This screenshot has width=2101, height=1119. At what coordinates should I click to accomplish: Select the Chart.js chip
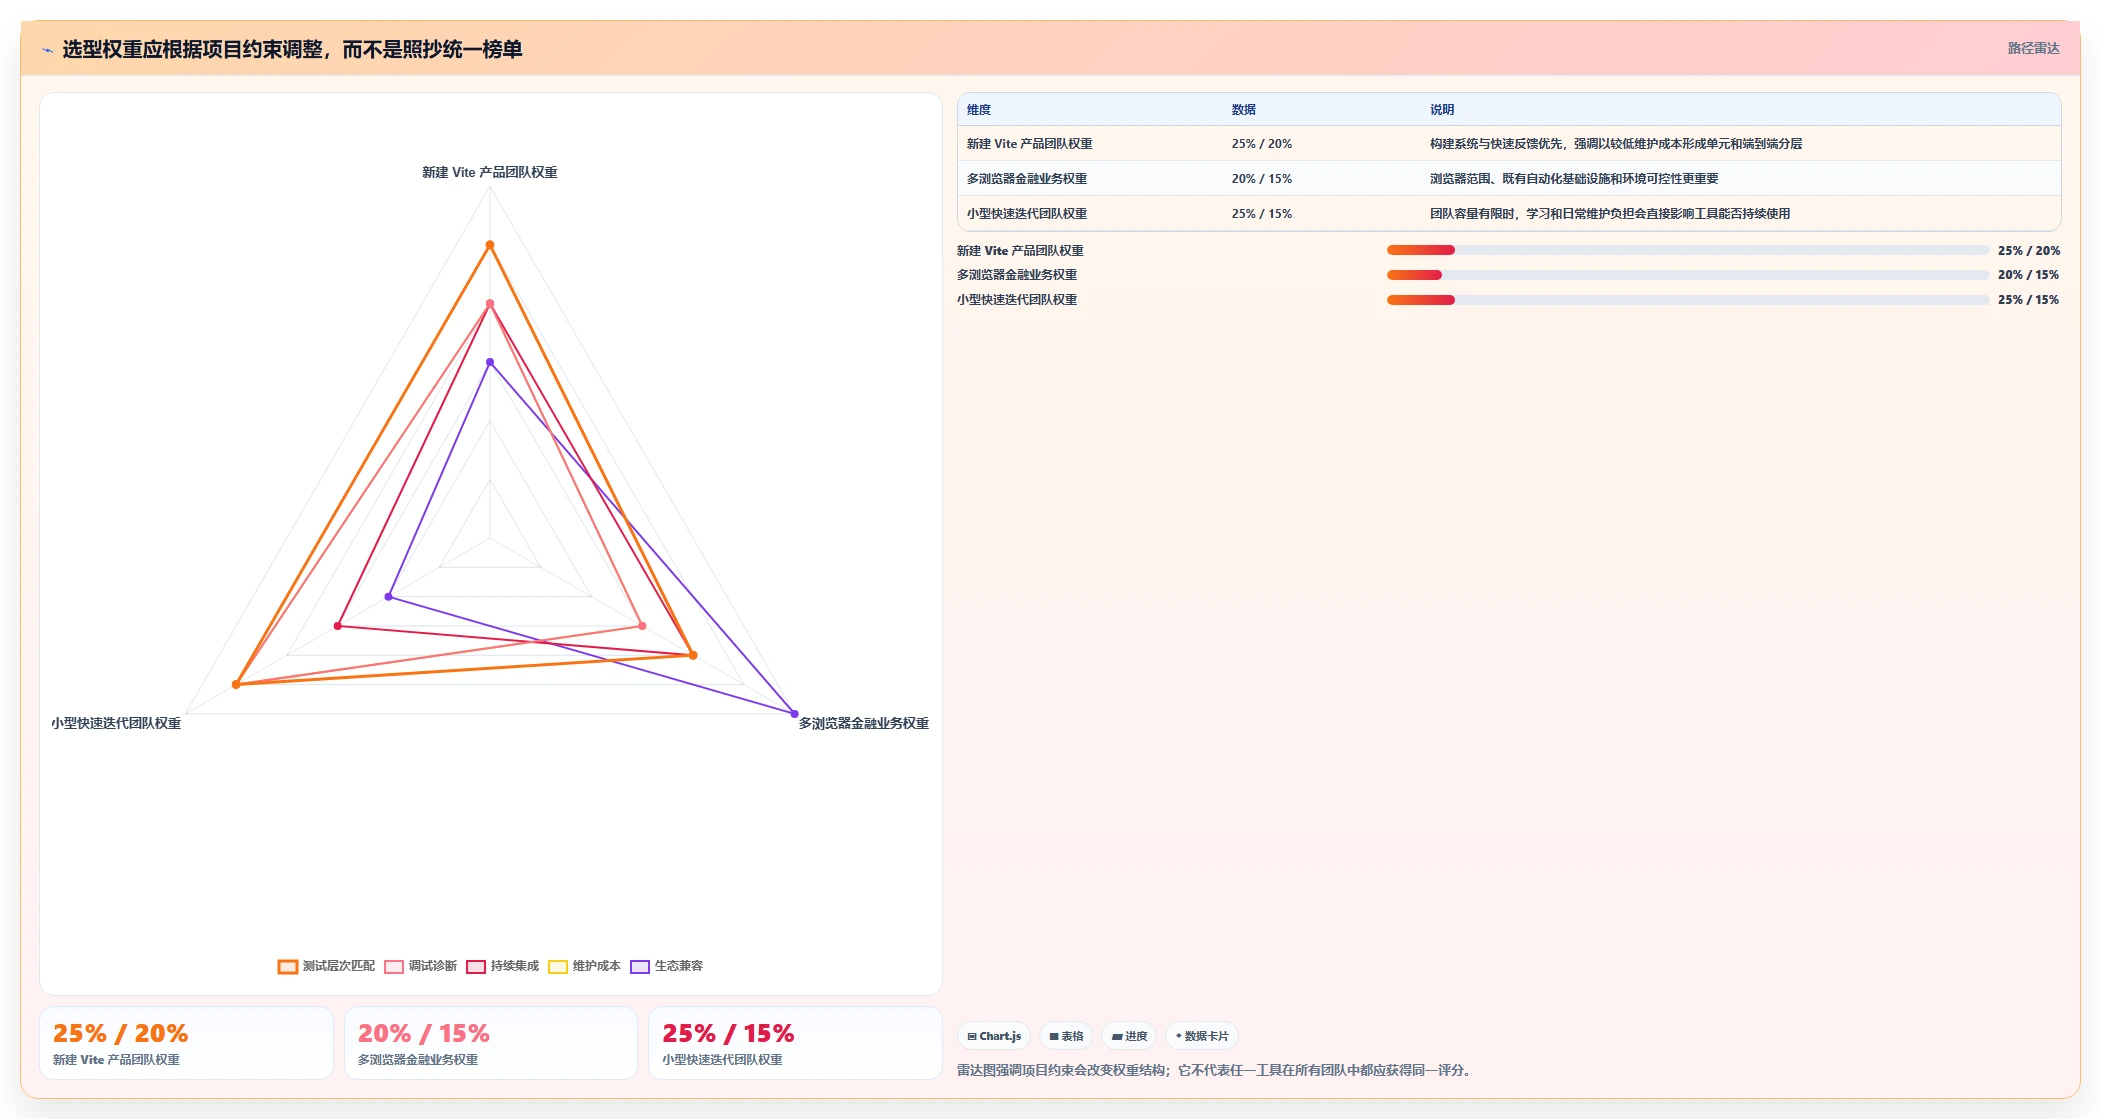click(x=994, y=1036)
